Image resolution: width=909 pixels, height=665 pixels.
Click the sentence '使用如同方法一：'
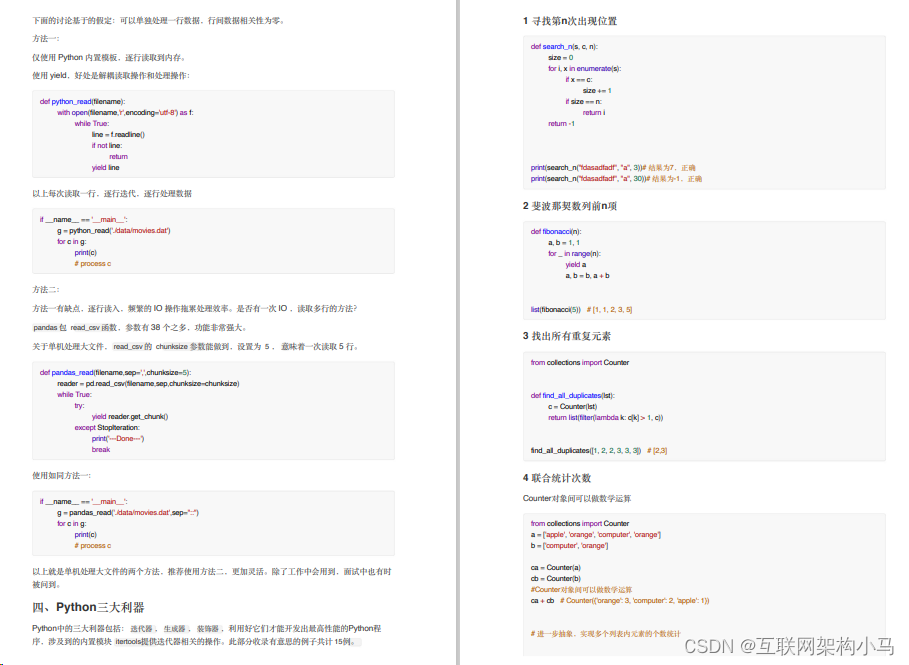[61, 476]
